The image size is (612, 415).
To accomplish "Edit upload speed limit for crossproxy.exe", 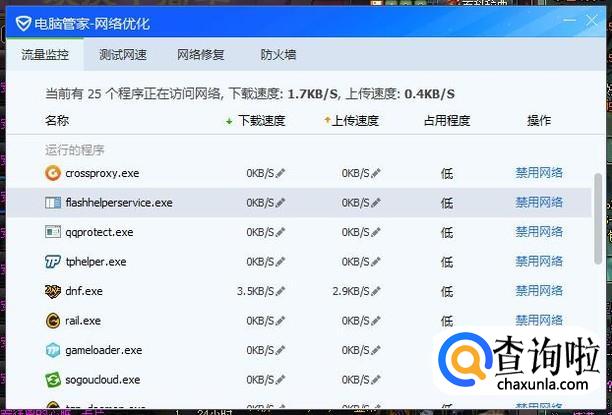I will pos(376,173).
